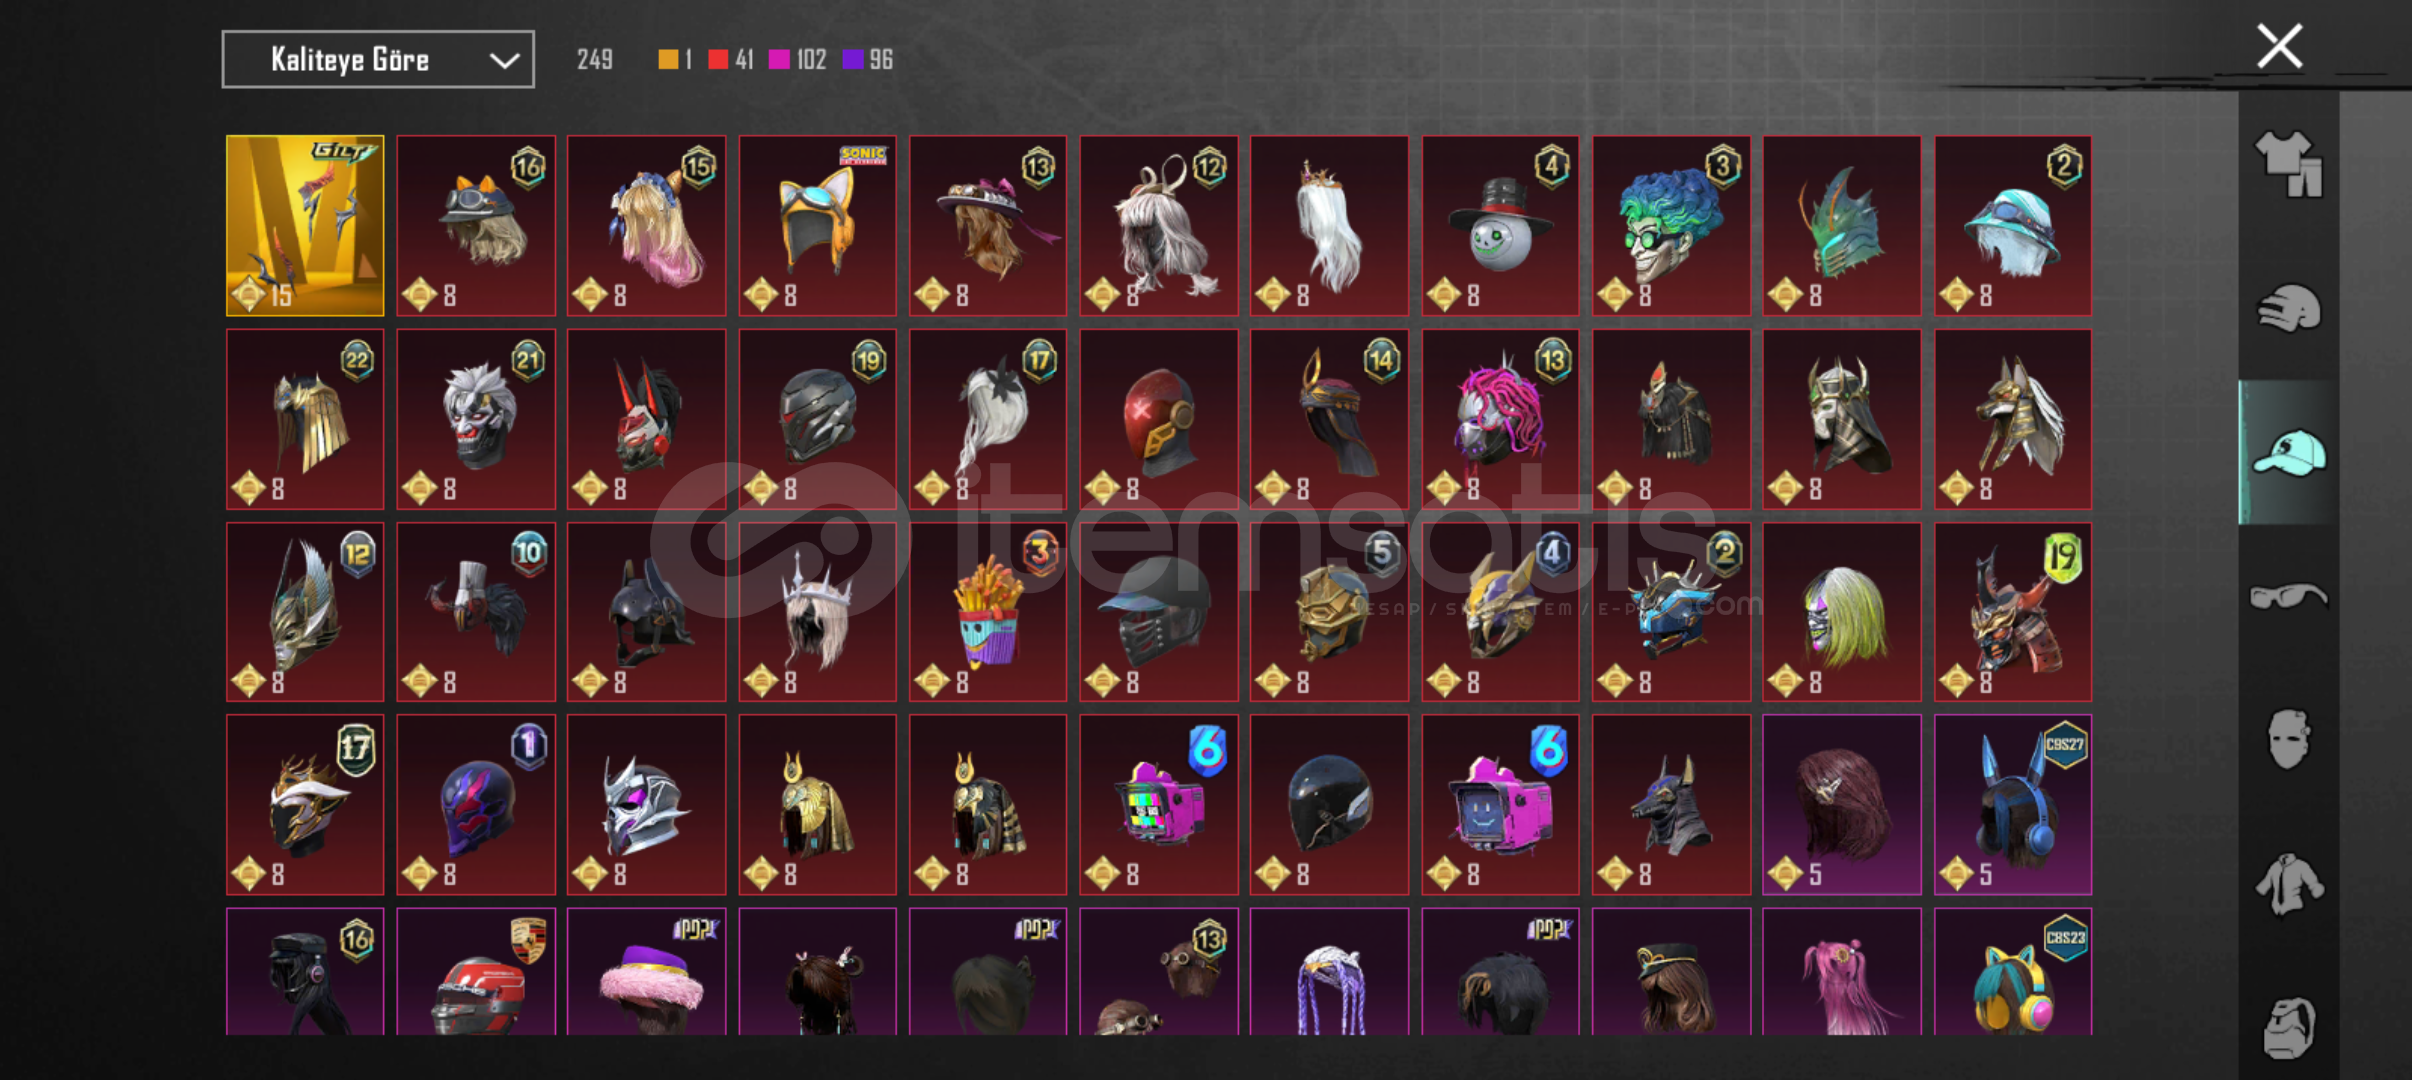Open the baseball cap headgear category
Screen dimensions: 2412x1080
[x=2288, y=452]
